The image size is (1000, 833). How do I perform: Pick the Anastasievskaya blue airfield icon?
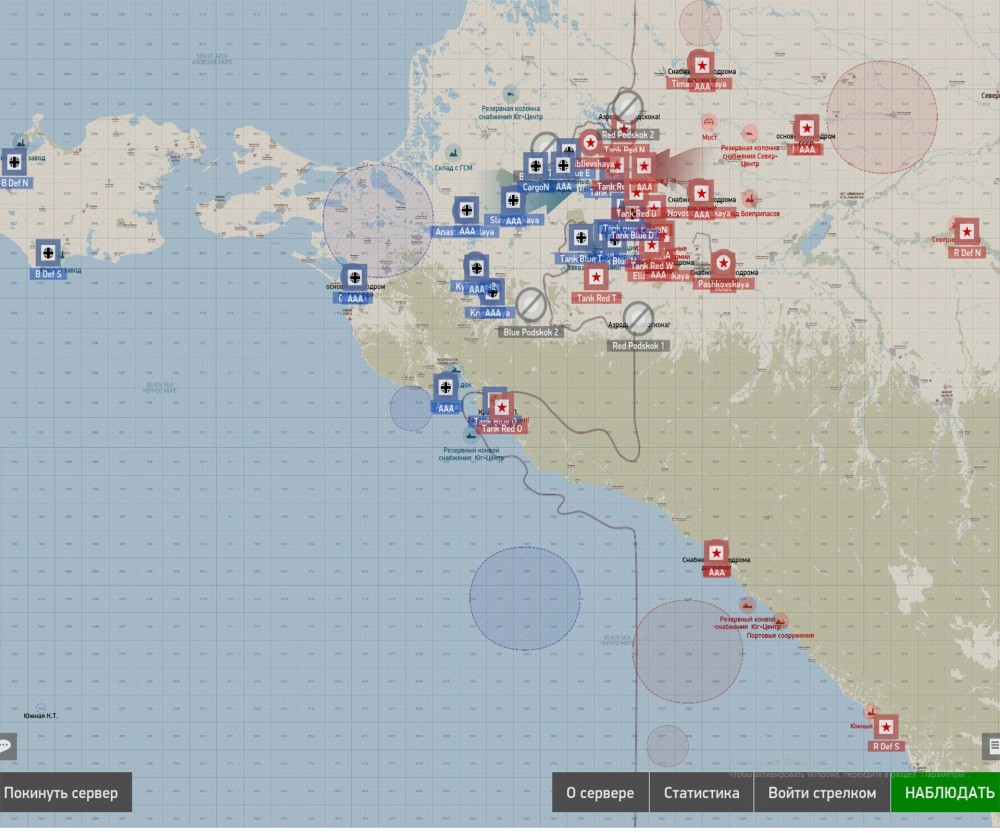click(x=466, y=210)
